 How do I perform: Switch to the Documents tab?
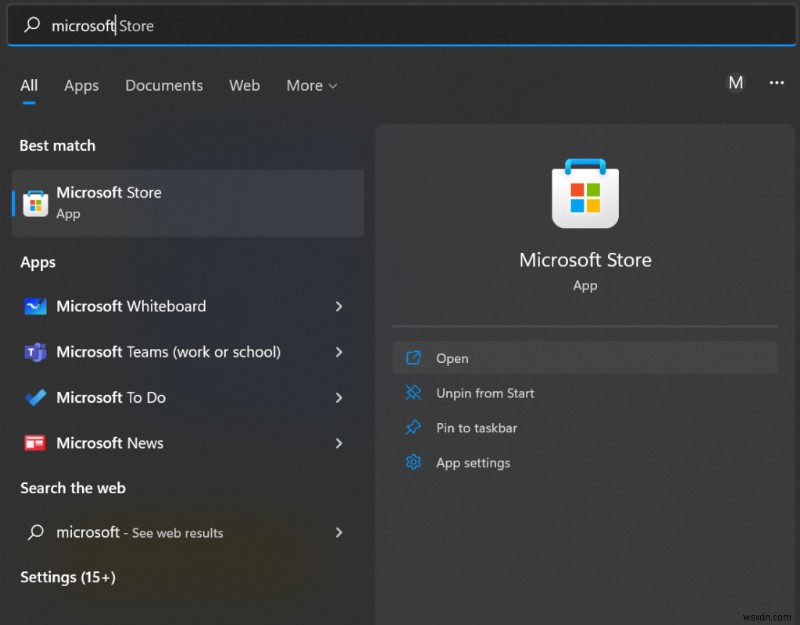pyautogui.click(x=164, y=86)
